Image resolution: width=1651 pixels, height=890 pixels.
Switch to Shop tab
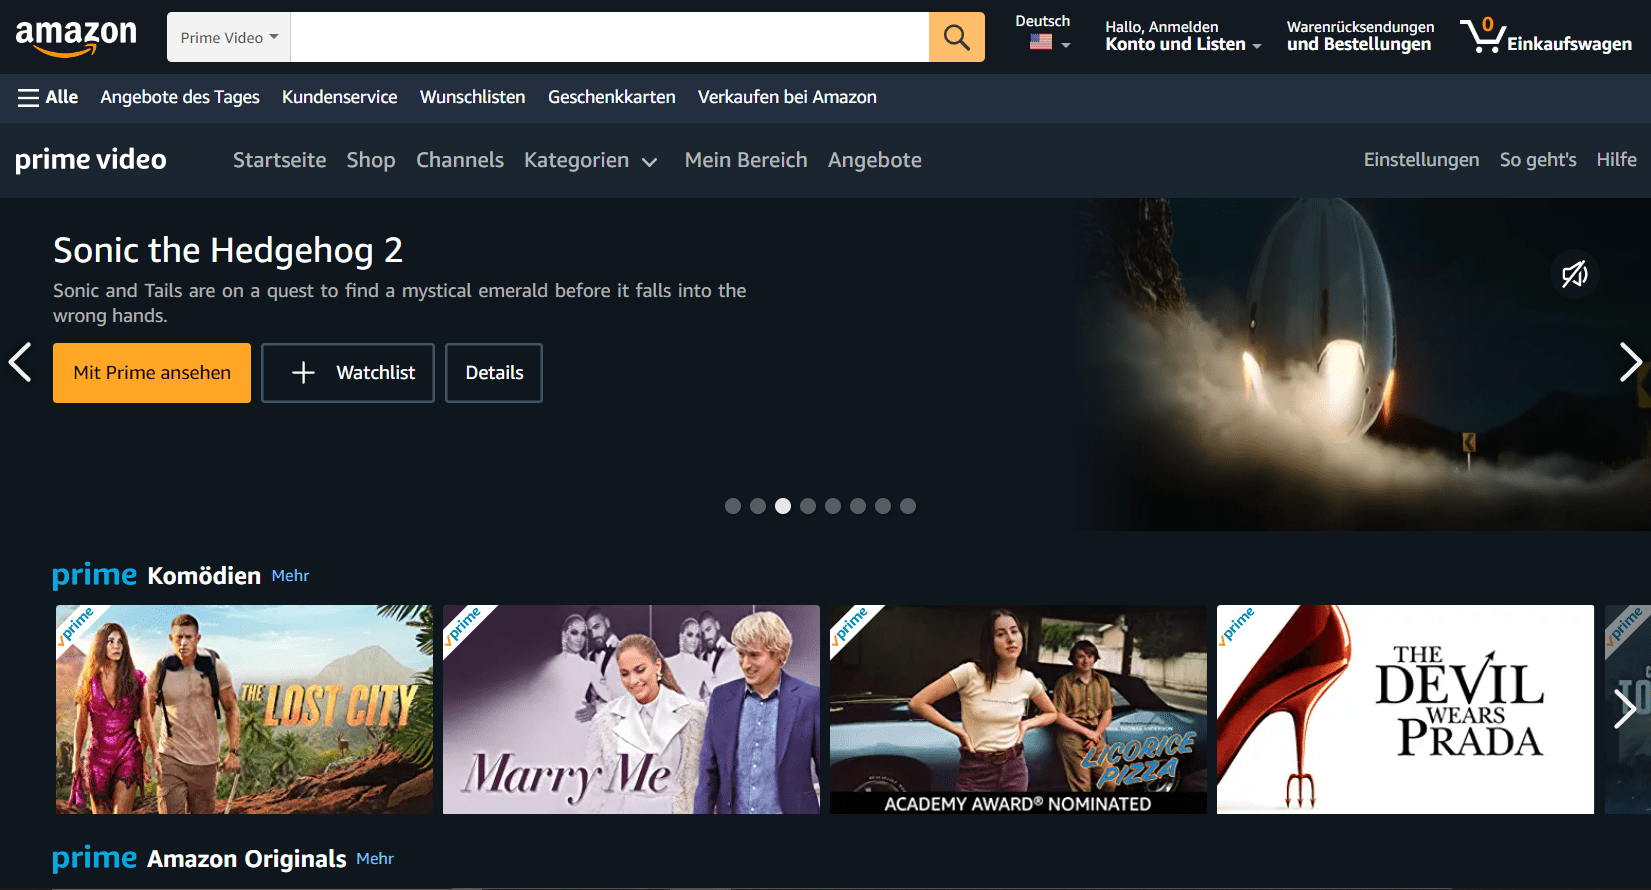(371, 160)
